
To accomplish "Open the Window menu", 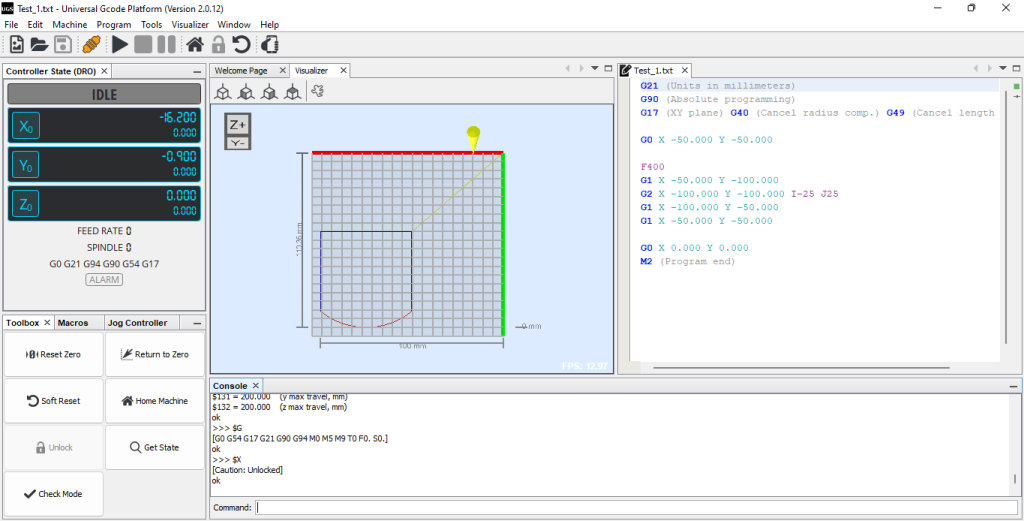I will click(x=234, y=25).
